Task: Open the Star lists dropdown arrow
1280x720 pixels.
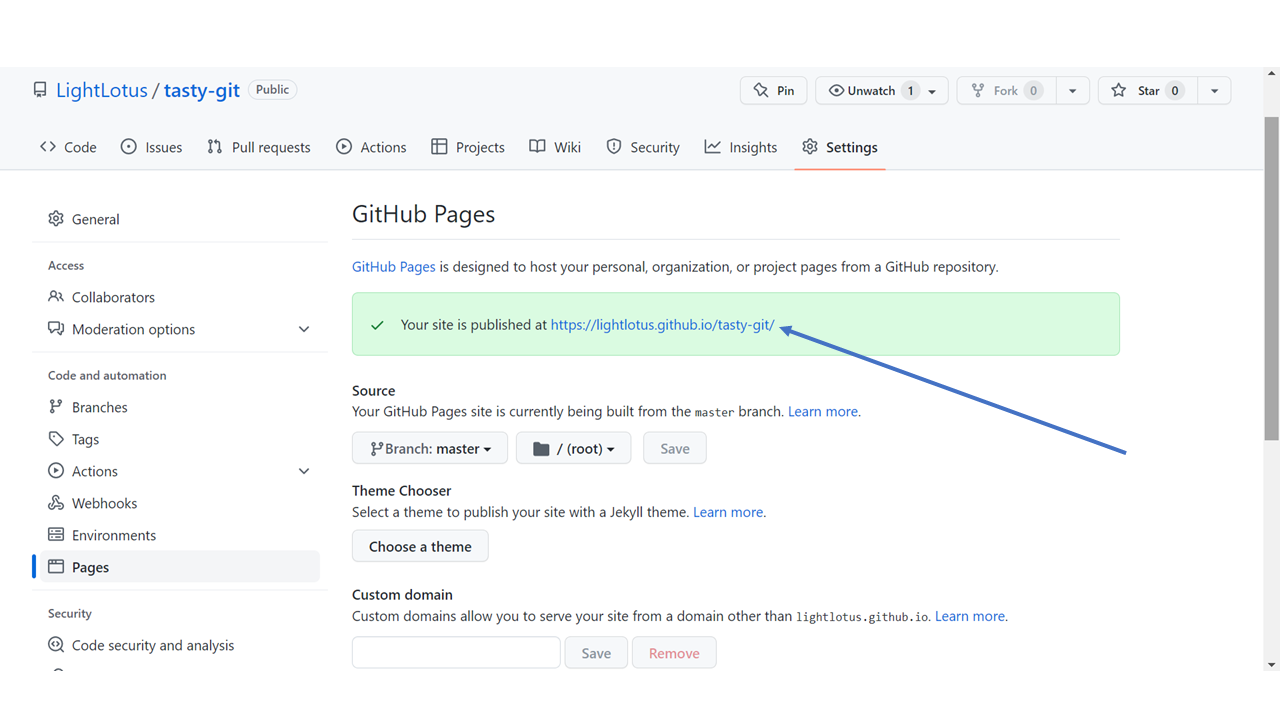Action: pyautogui.click(x=1214, y=91)
